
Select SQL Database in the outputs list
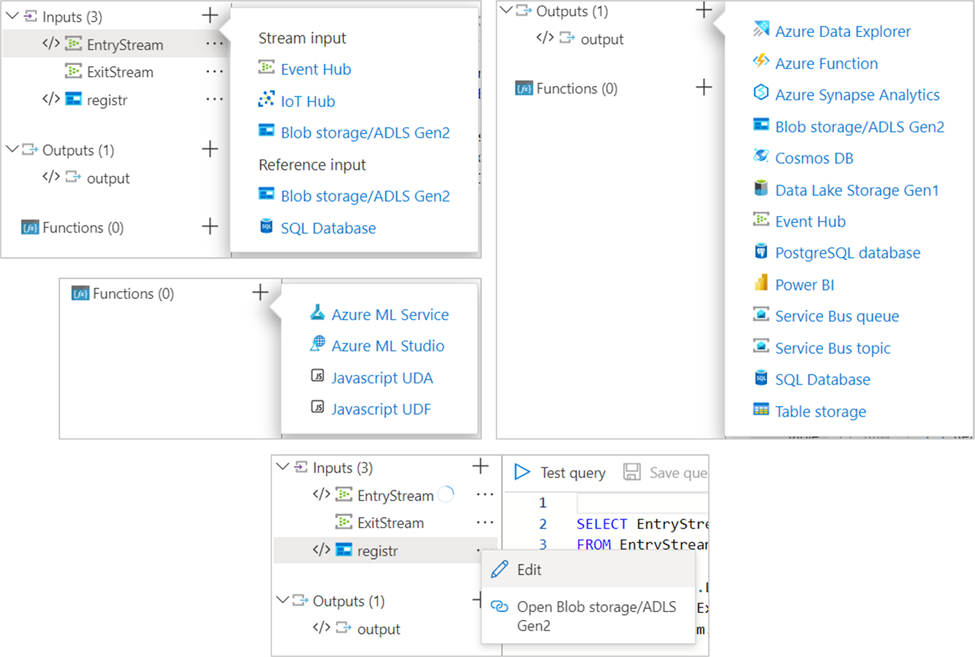[x=823, y=379]
